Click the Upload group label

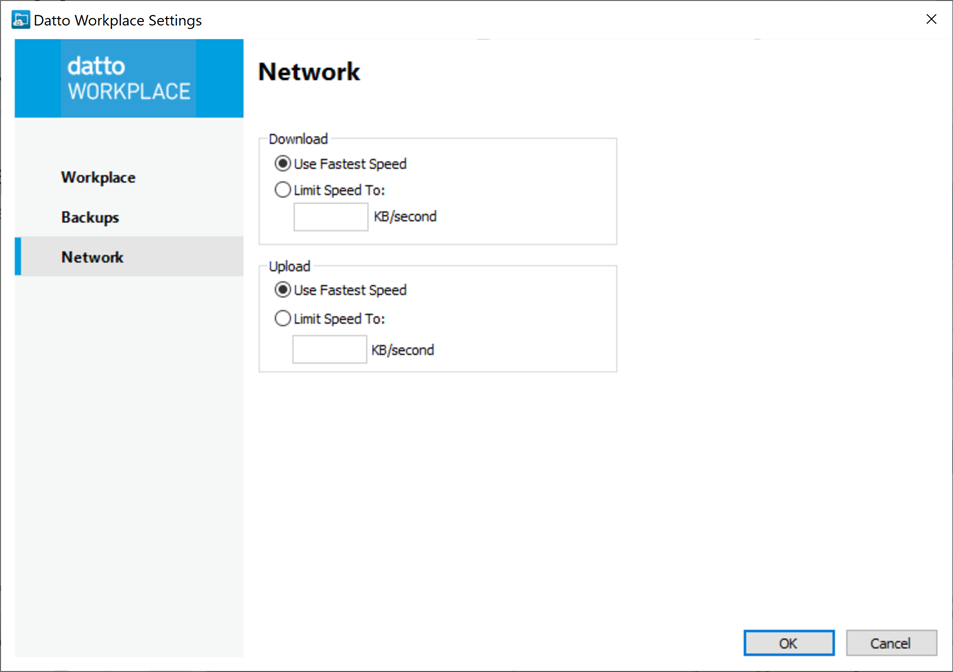tap(290, 266)
